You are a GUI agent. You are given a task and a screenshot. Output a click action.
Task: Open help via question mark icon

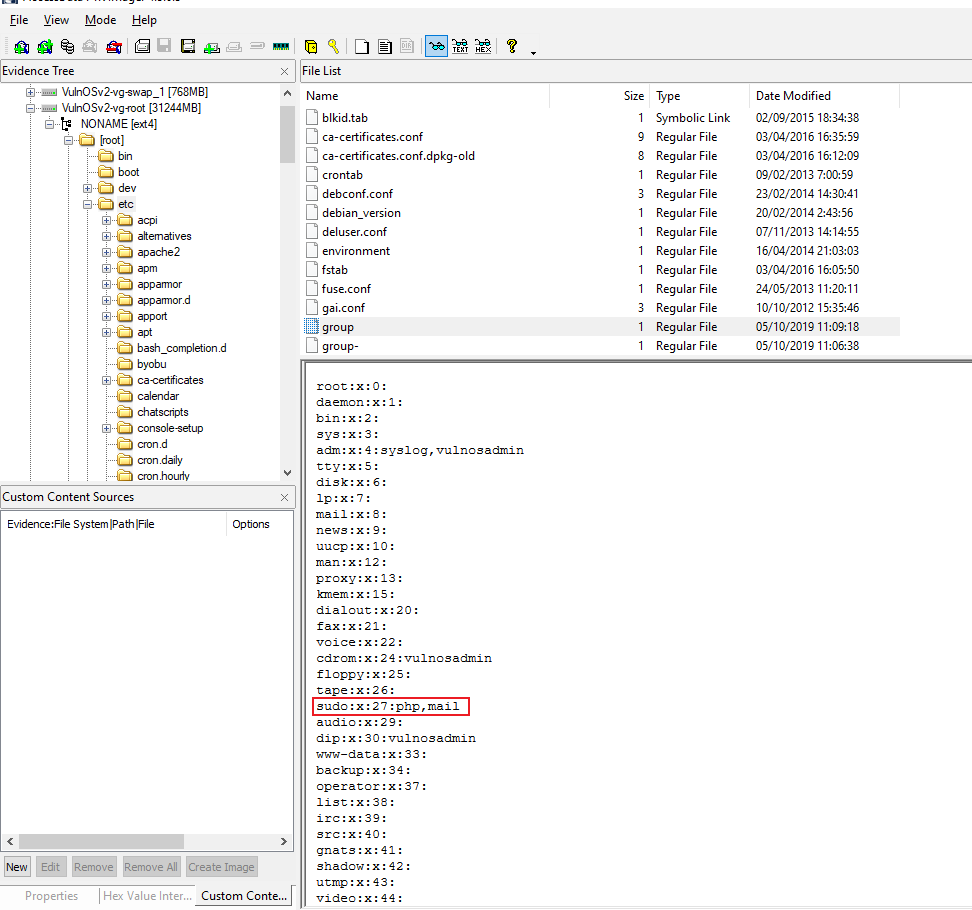click(511, 47)
